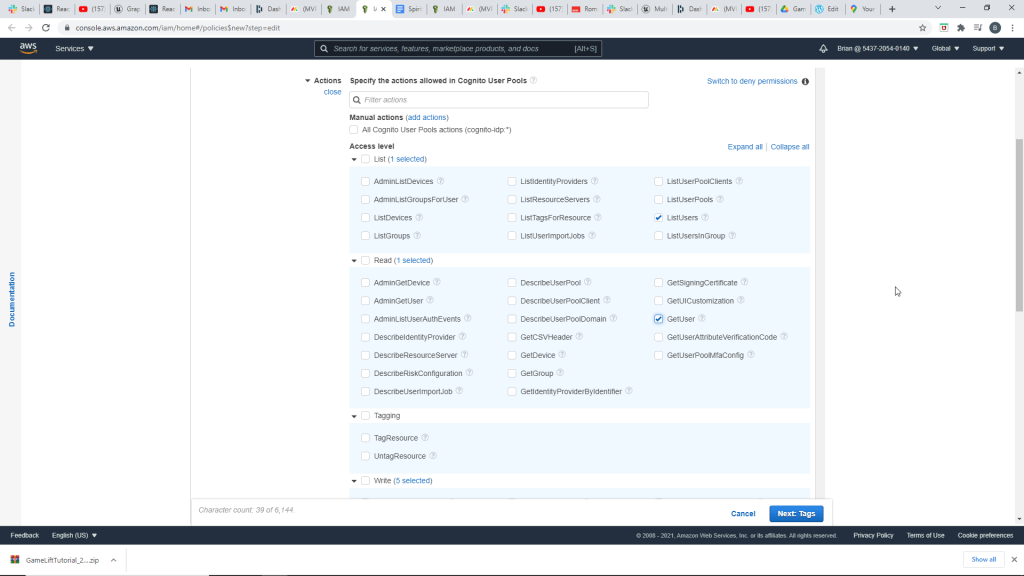The height and width of the screenshot is (576, 1024).
Task: Click the help icon beside ListUsers
Action: [707, 217]
